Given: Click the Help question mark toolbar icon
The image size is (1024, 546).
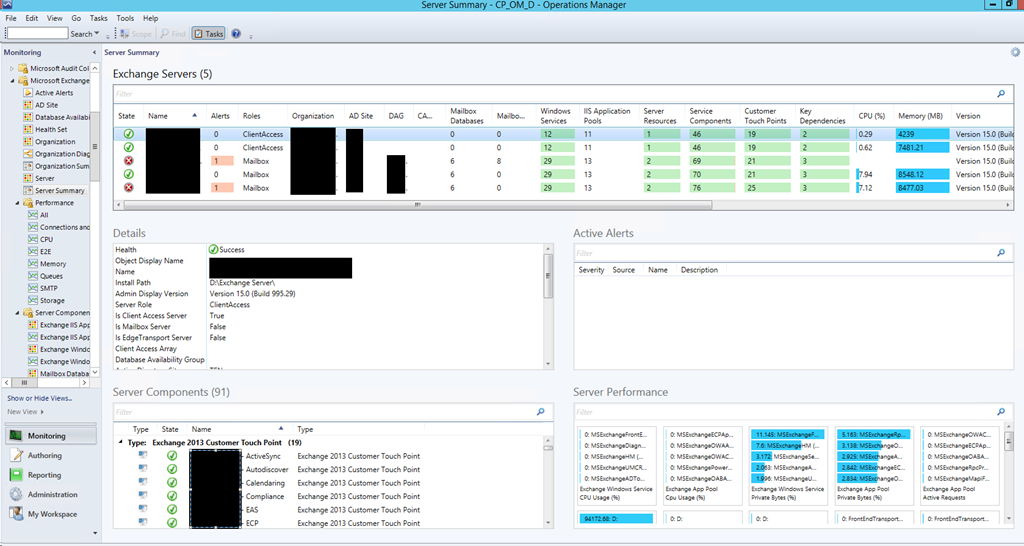Looking at the screenshot, I should tap(236, 34).
